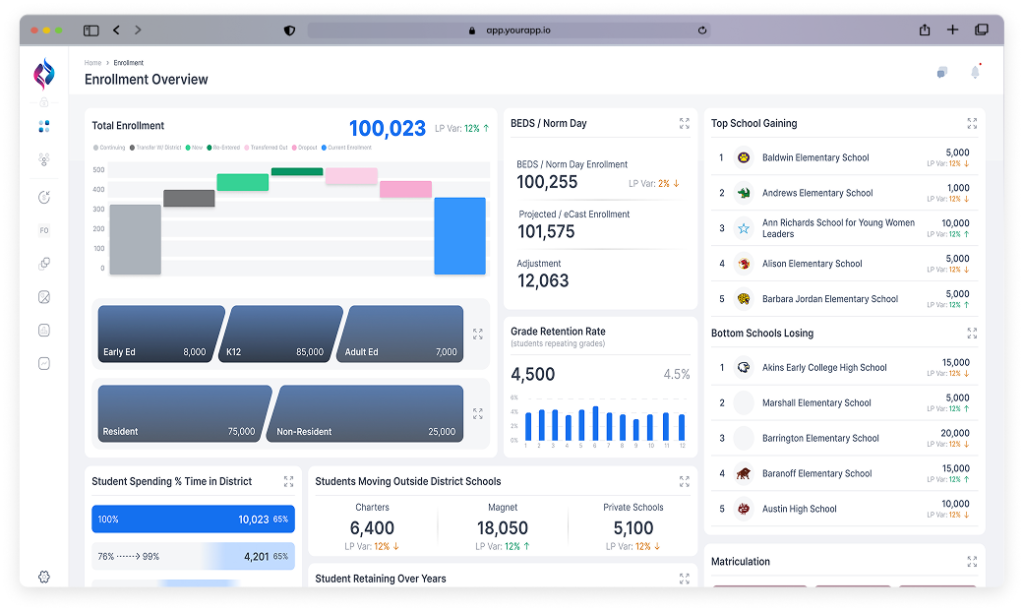Click the app logo in sidebar
This screenshot has width=1024, height=612.
(x=44, y=73)
